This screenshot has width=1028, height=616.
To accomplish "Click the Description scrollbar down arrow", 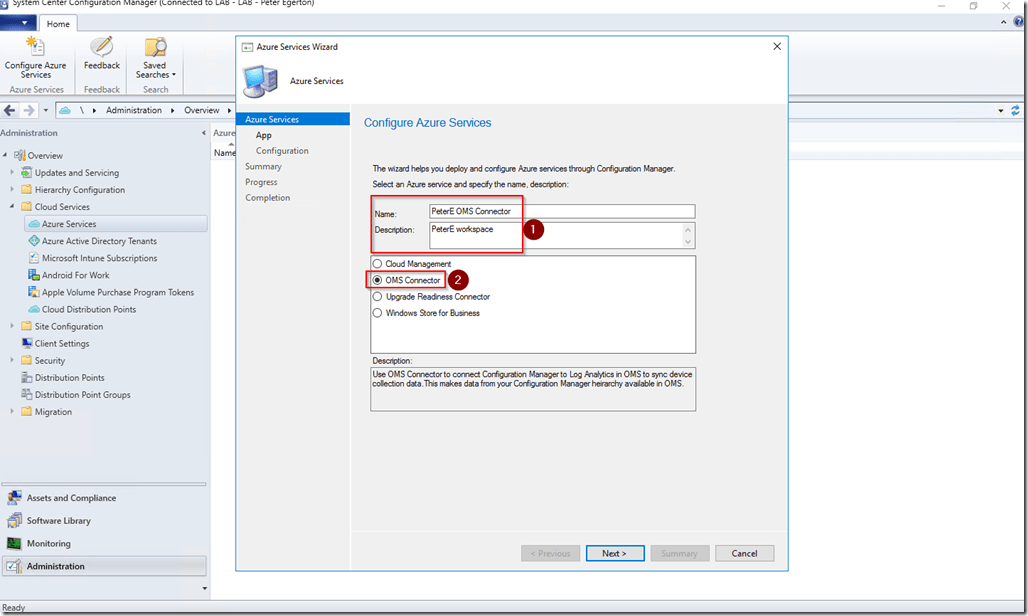I will [688, 242].
